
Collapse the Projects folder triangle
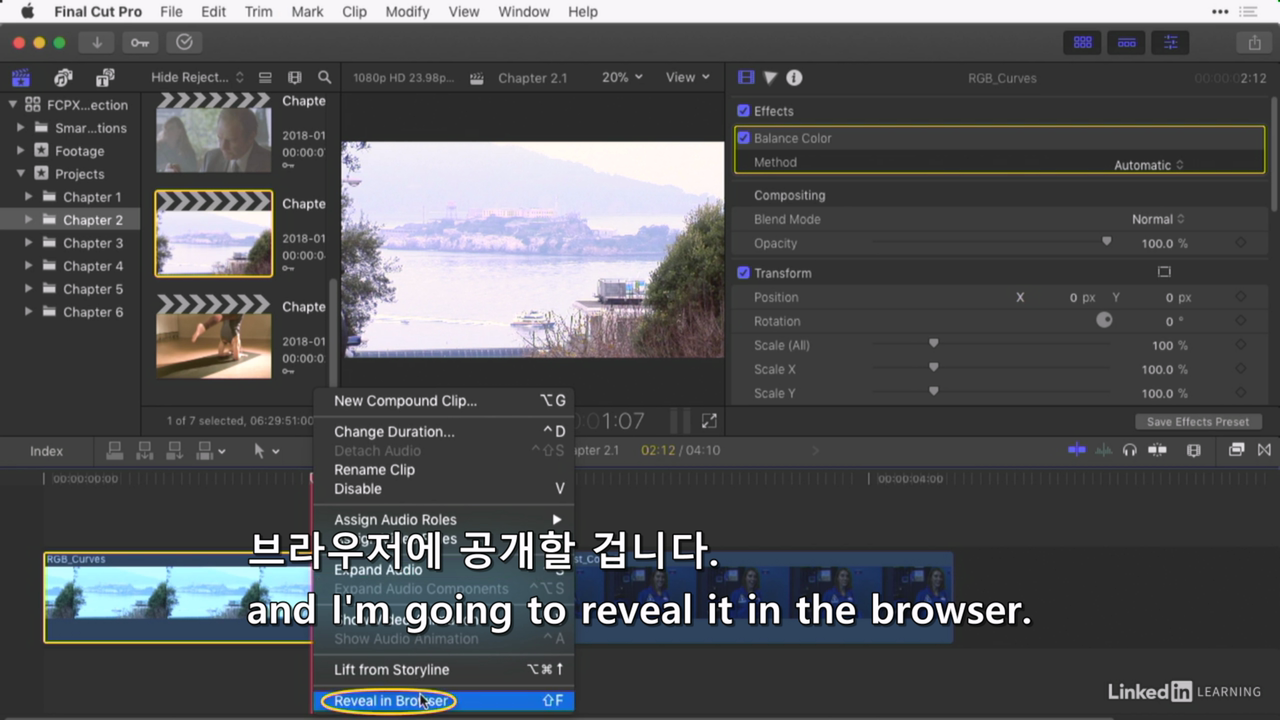click(20, 173)
